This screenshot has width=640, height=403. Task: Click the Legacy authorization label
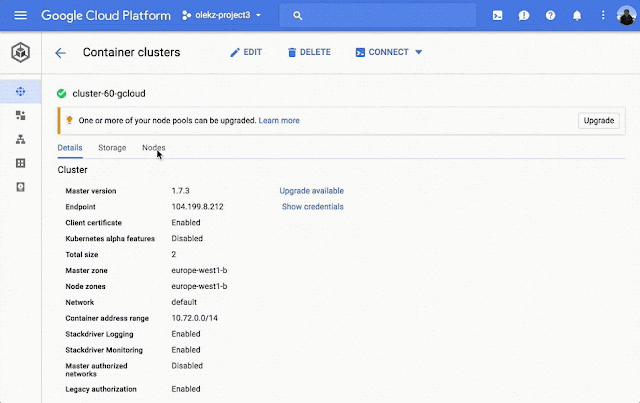101,389
